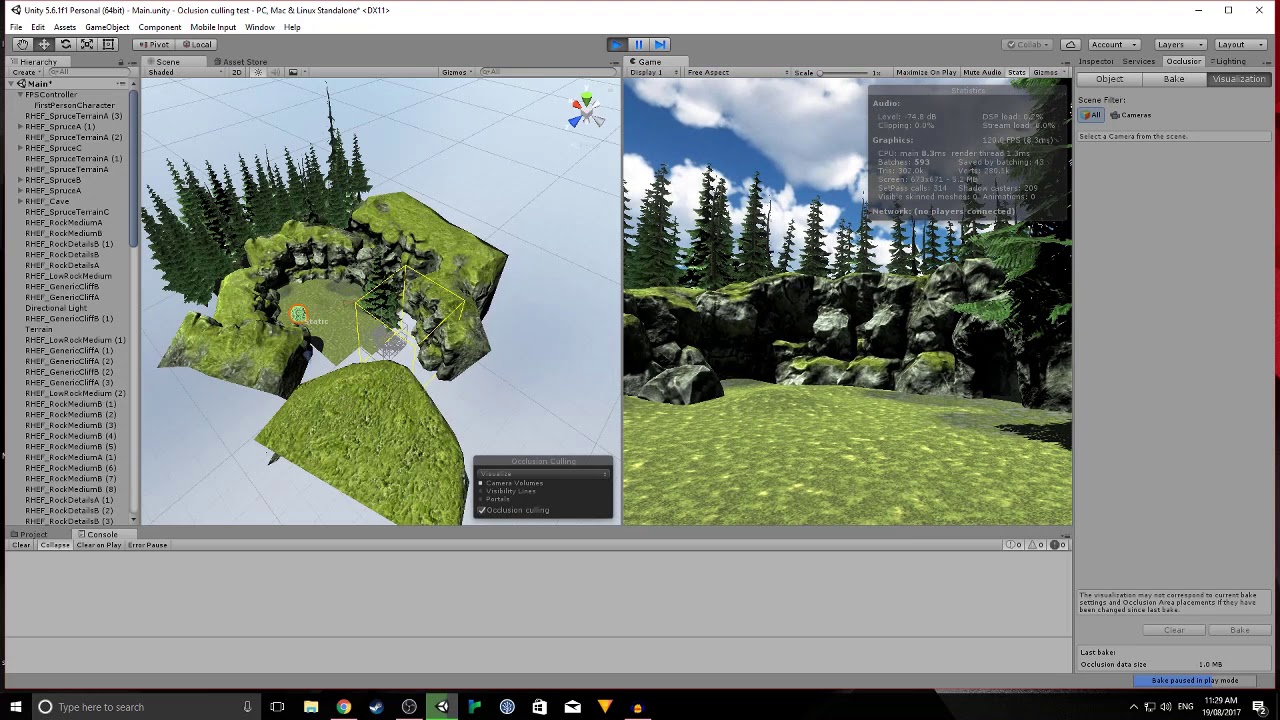Screen dimensions: 1280x720
Task: Hide the Stats overlay
Action: coord(1017,72)
